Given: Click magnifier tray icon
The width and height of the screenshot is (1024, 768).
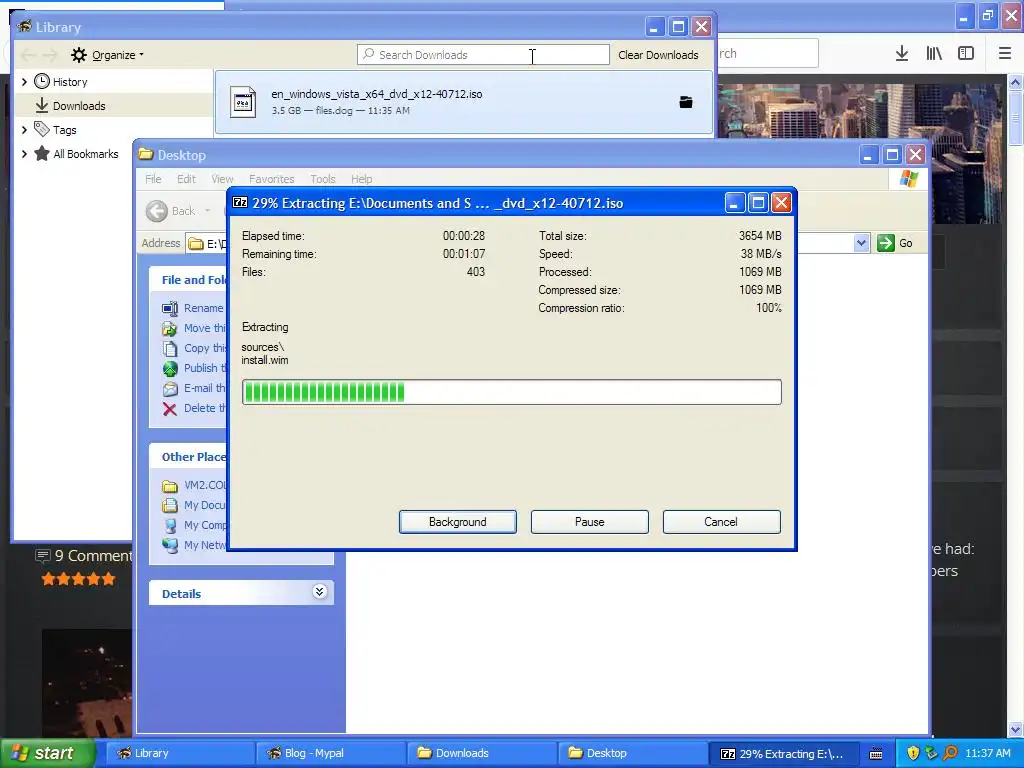Looking at the screenshot, I should point(950,753).
